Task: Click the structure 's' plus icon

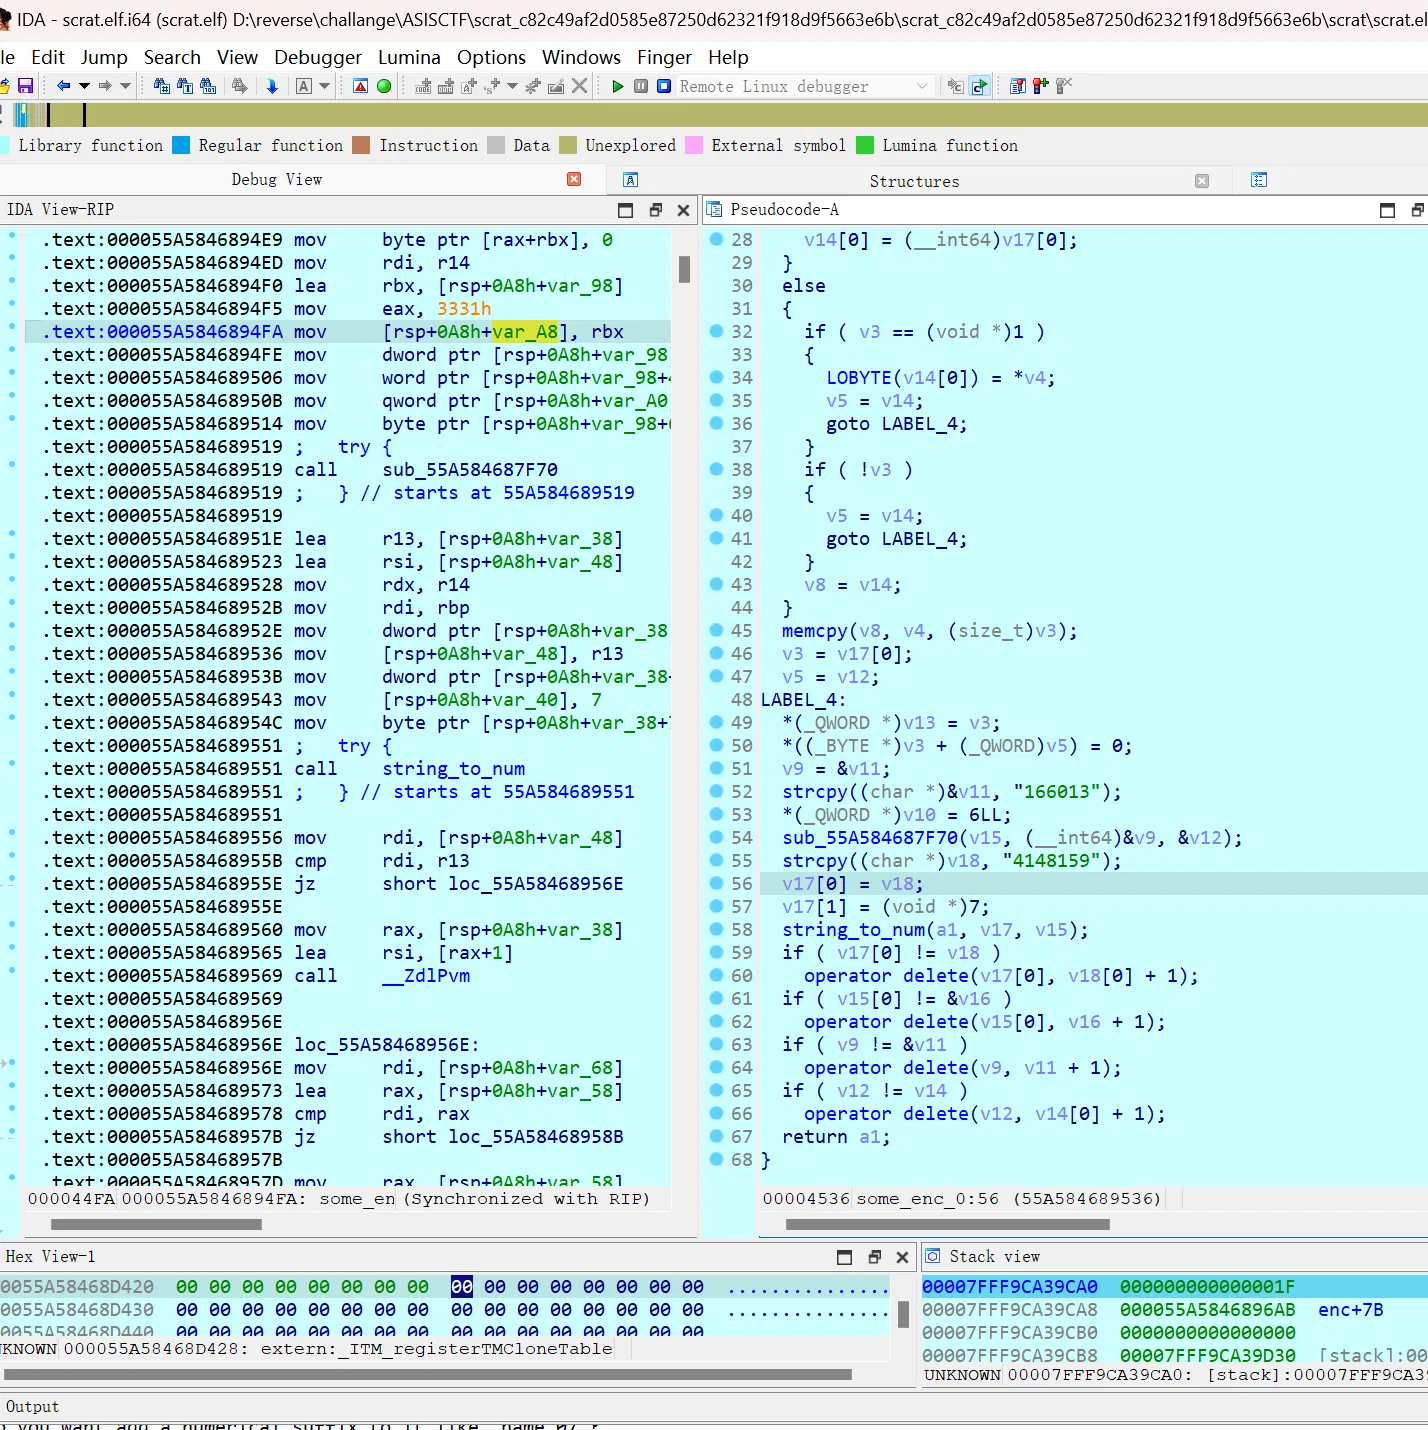Action: click(492, 86)
